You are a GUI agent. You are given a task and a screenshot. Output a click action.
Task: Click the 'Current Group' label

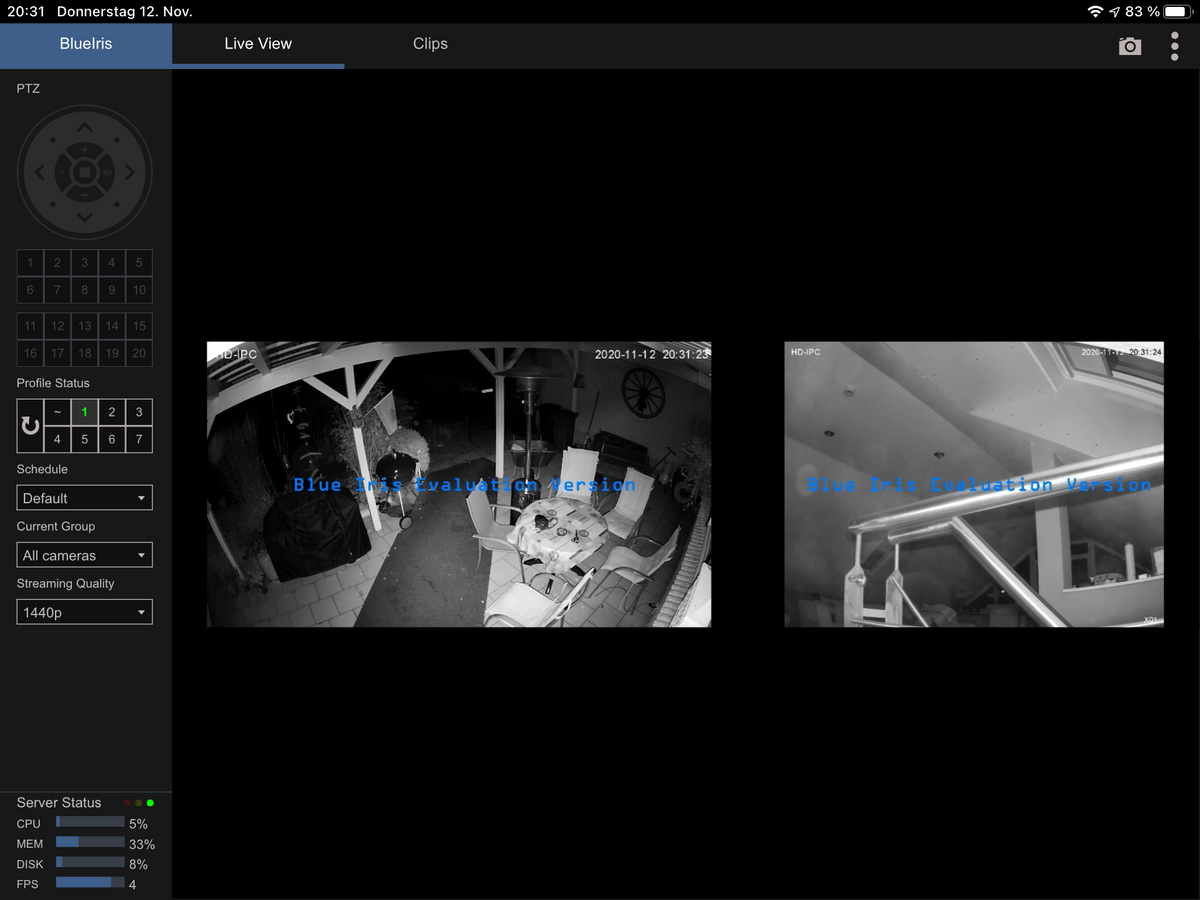[x=56, y=527]
